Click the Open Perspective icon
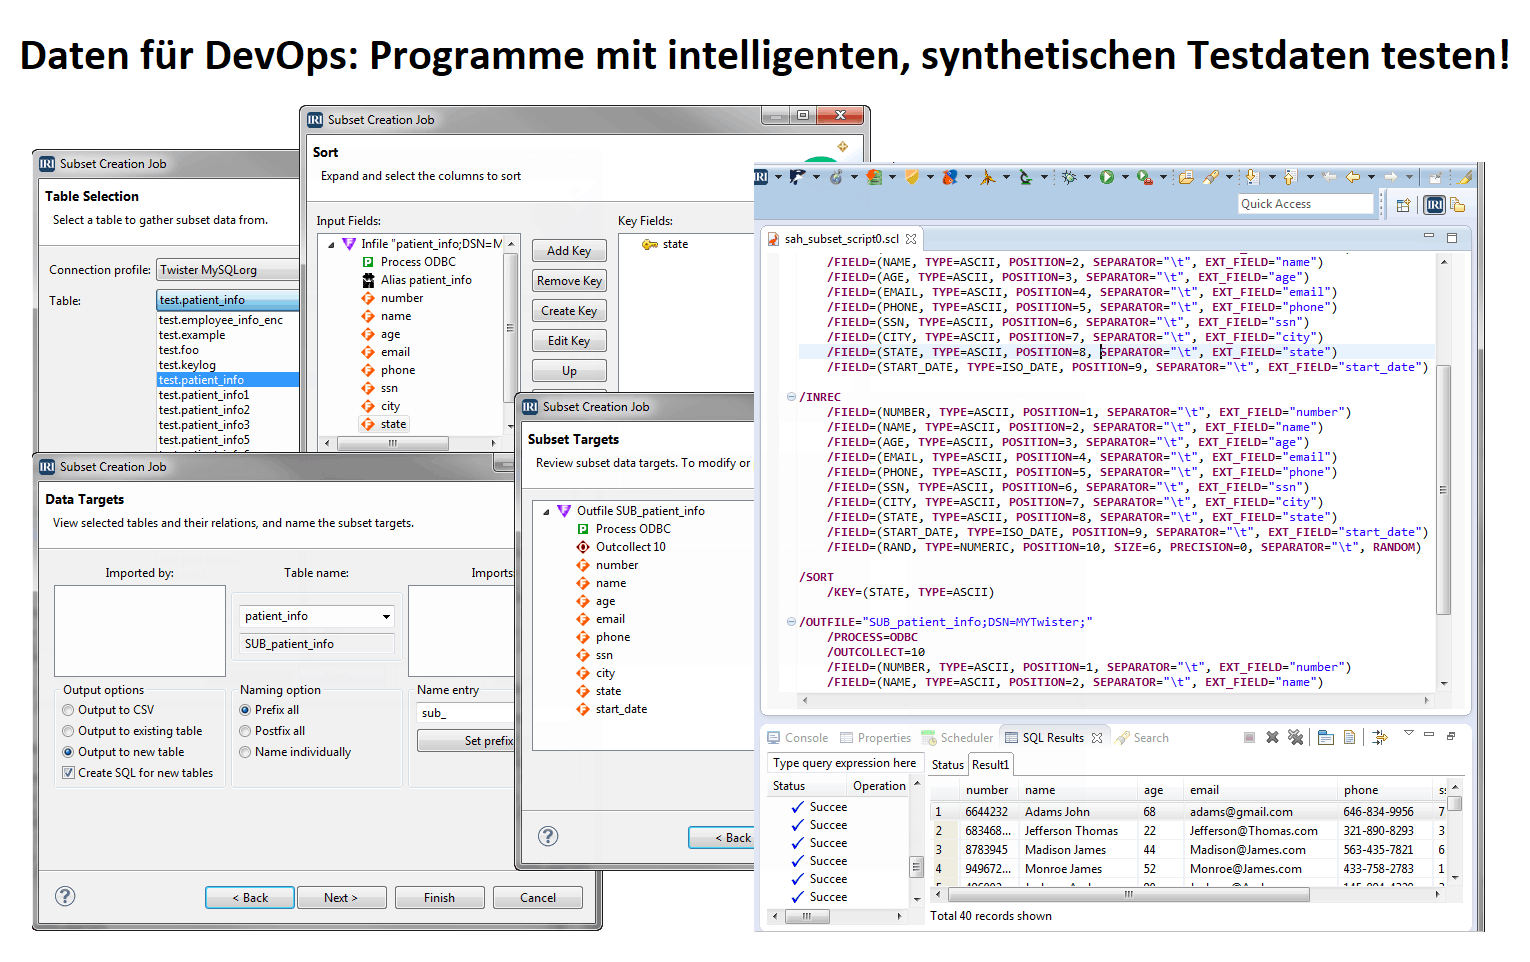The height and width of the screenshot is (962, 1530). pos(1403,205)
